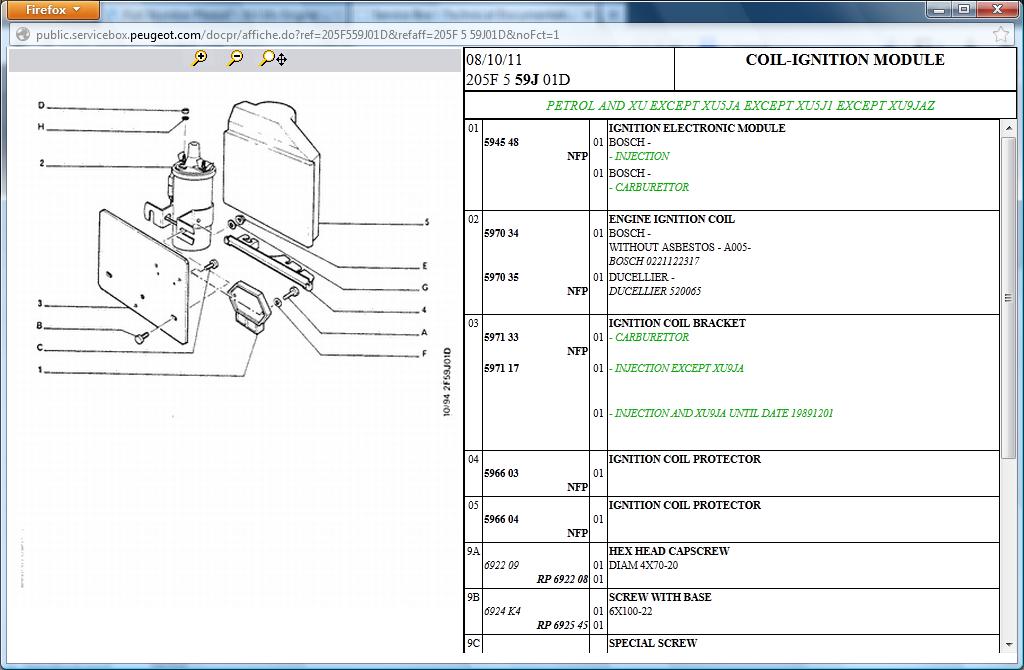This screenshot has height=670, width=1024.
Task: Click callout number 5 on the diagram
Action: pyautogui.click(x=426, y=222)
